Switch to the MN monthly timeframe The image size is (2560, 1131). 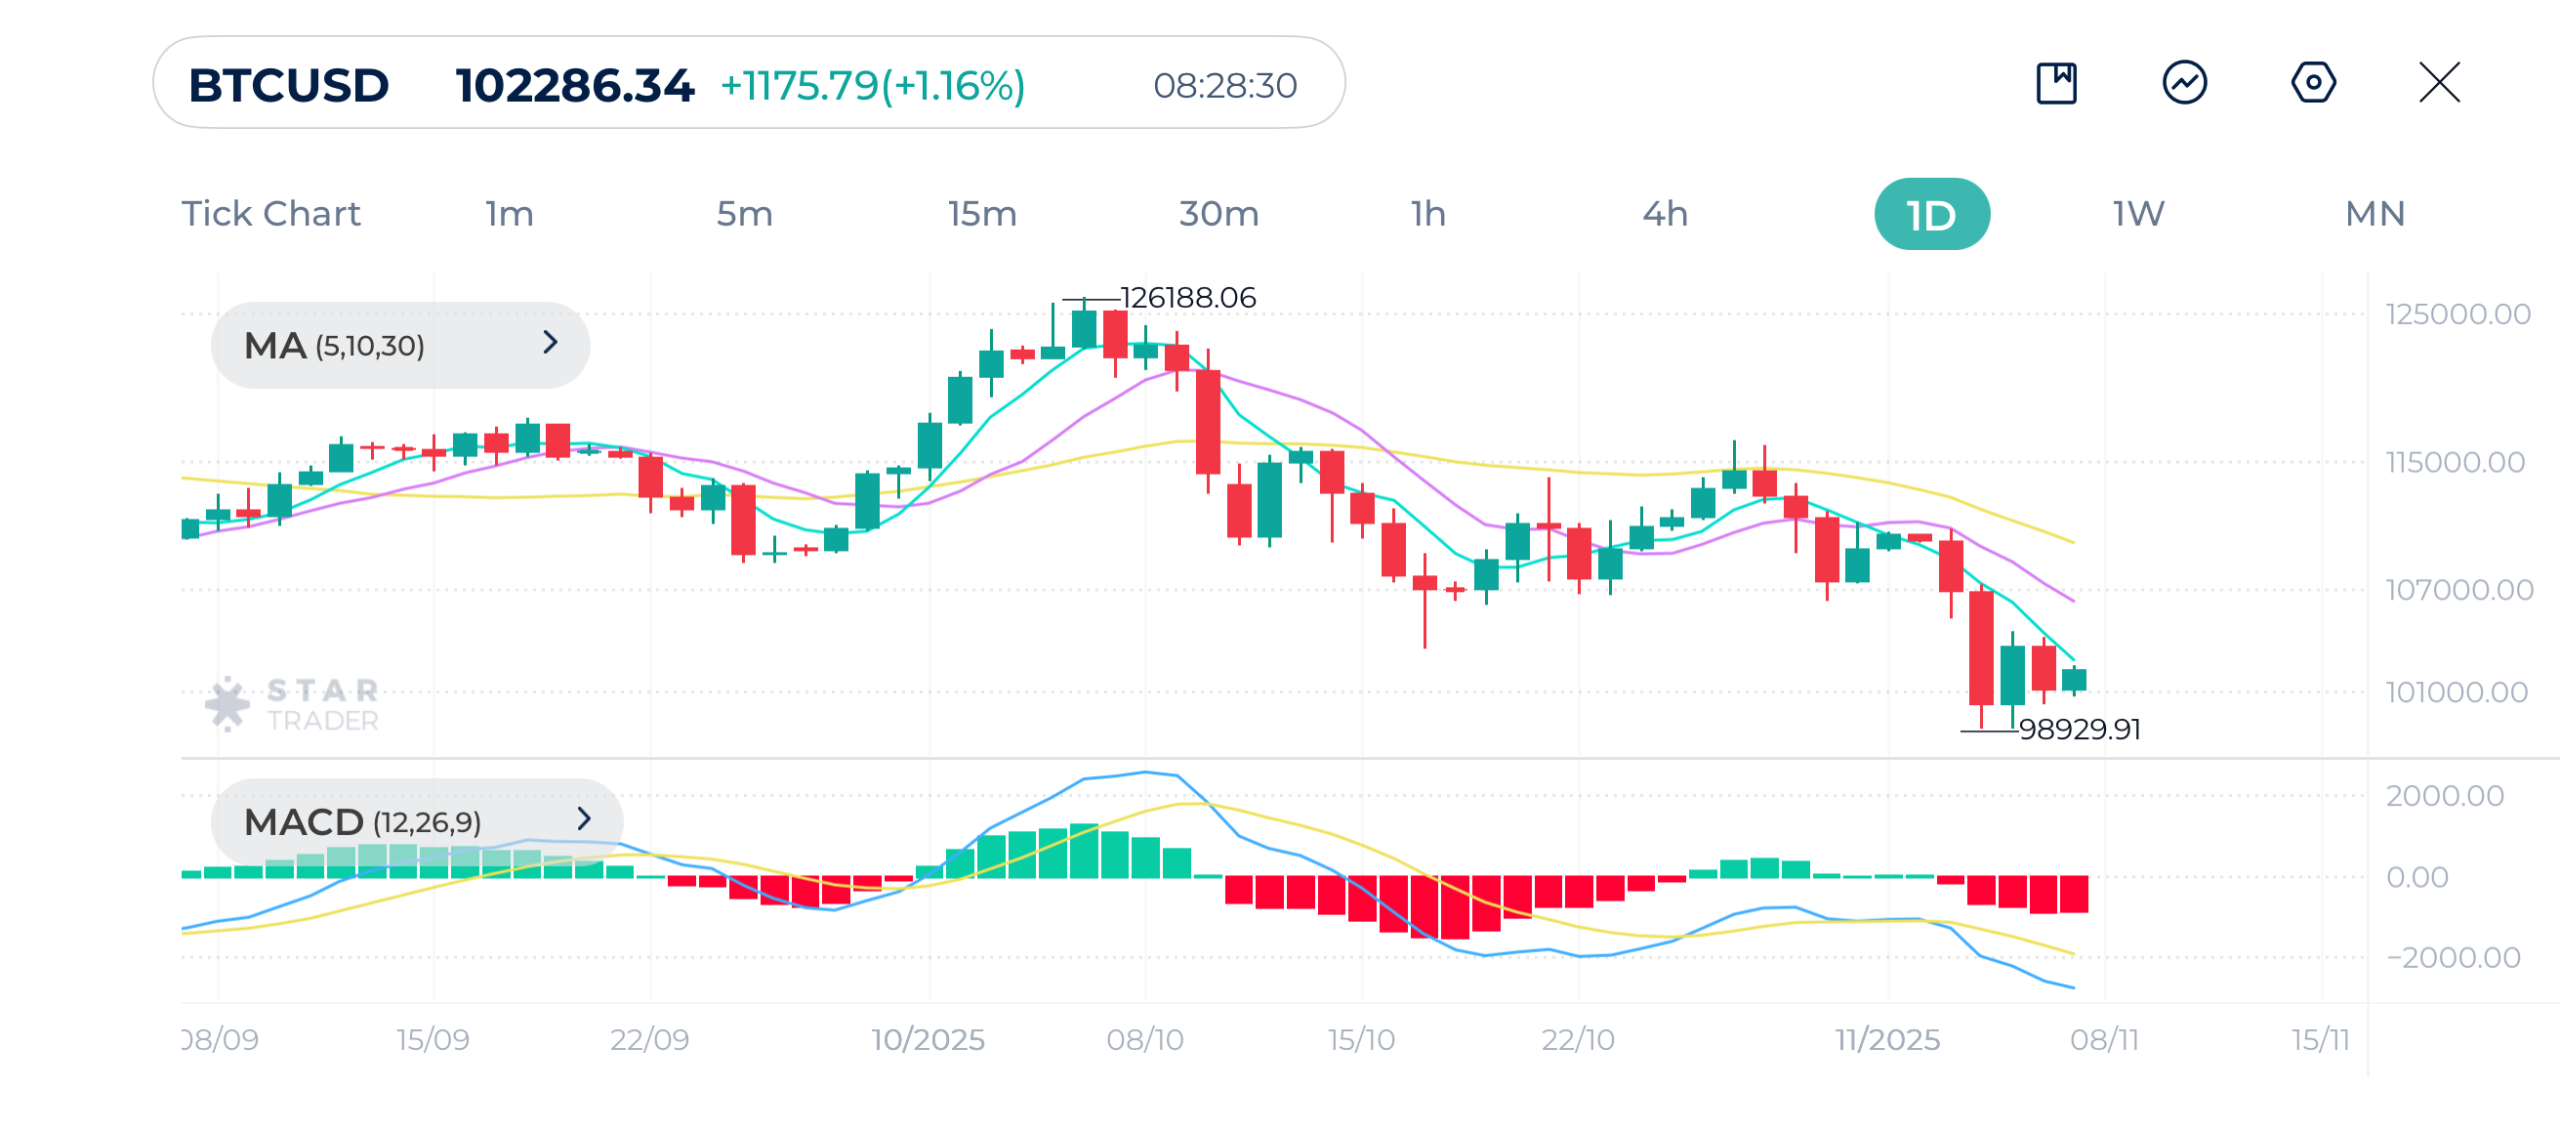(2374, 214)
